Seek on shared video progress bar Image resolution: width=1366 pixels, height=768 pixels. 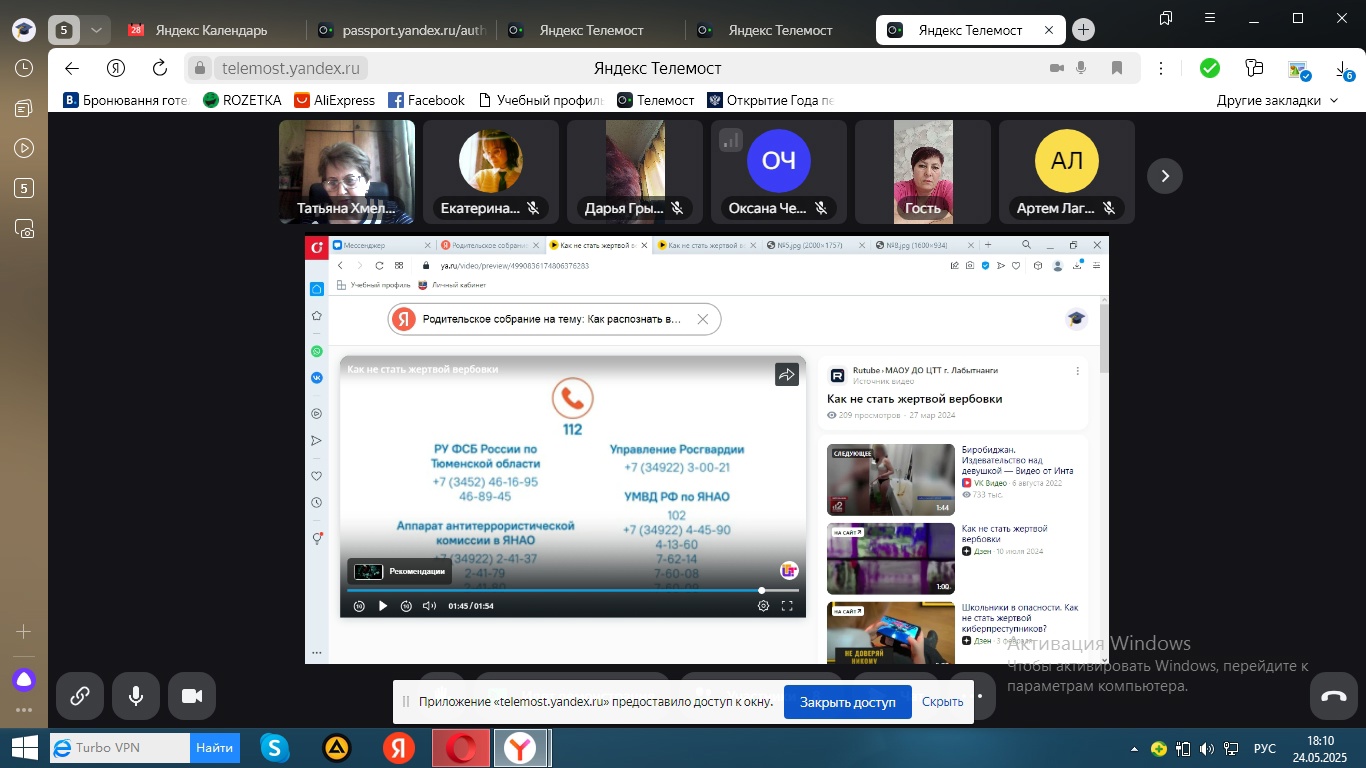click(573, 591)
